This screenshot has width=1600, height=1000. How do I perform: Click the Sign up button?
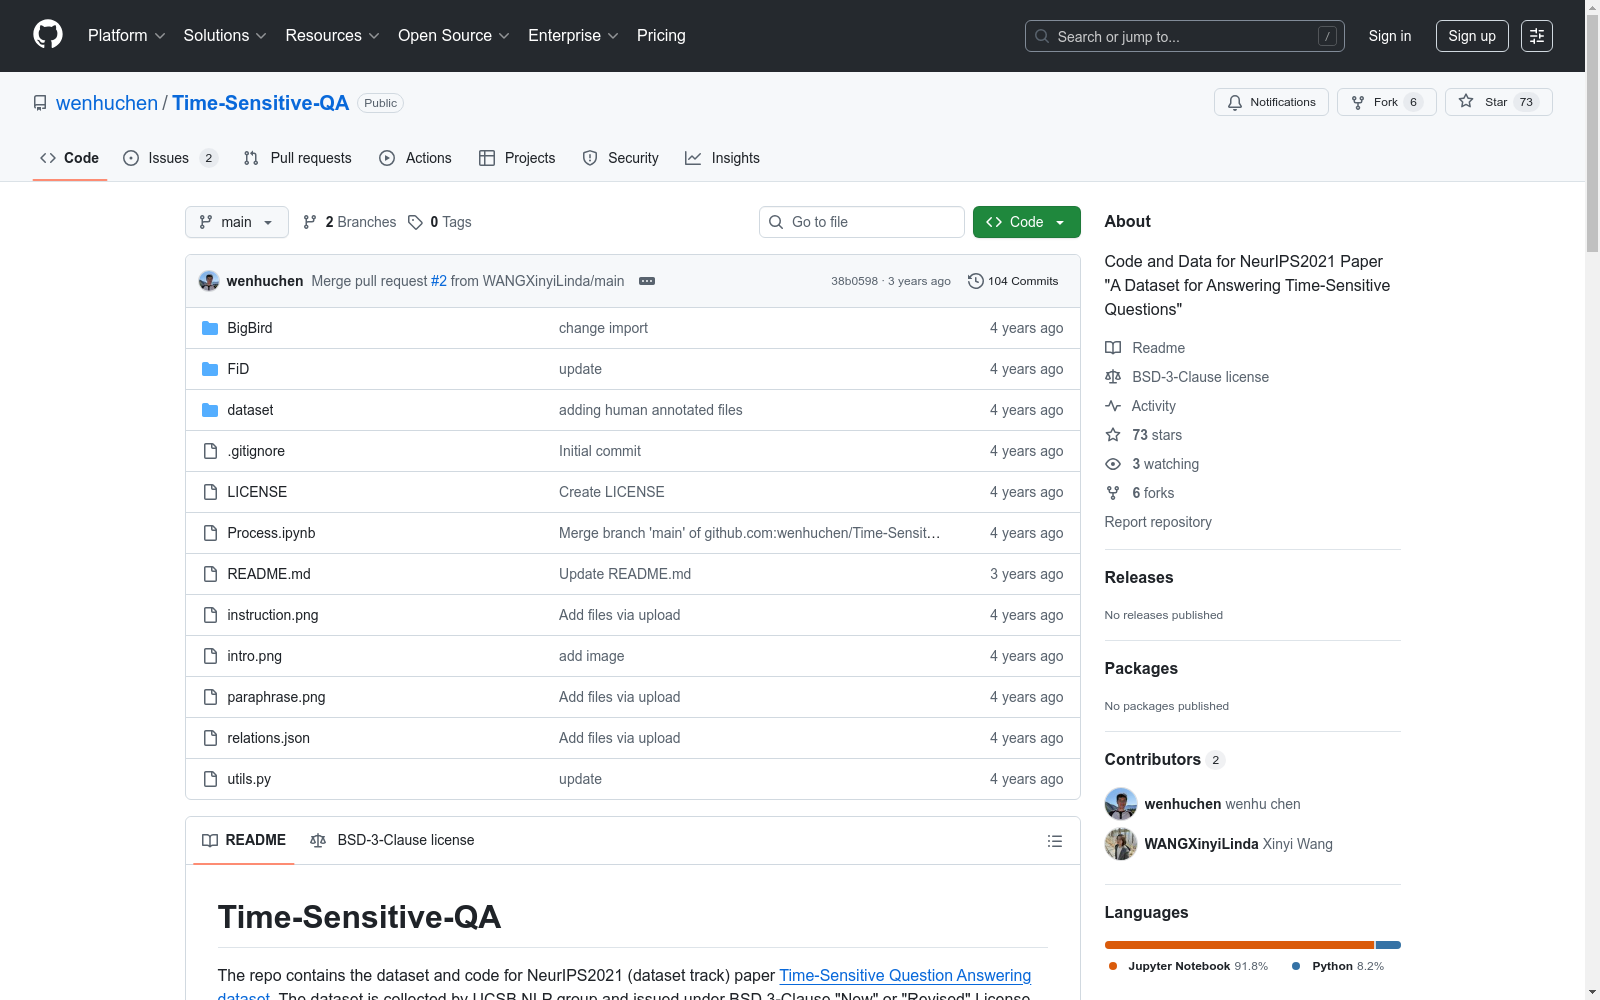(x=1472, y=36)
